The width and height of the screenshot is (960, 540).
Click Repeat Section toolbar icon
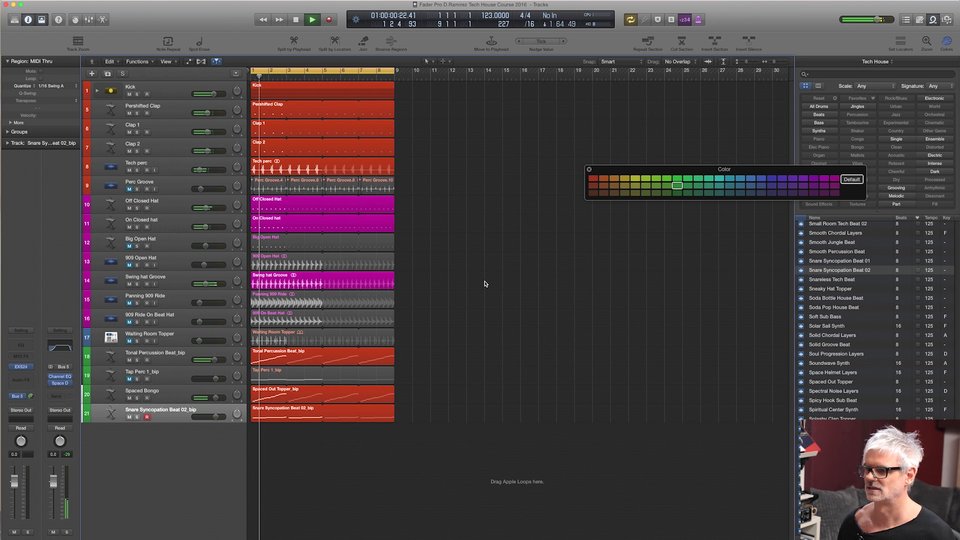pyautogui.click(x=648, y=43)
